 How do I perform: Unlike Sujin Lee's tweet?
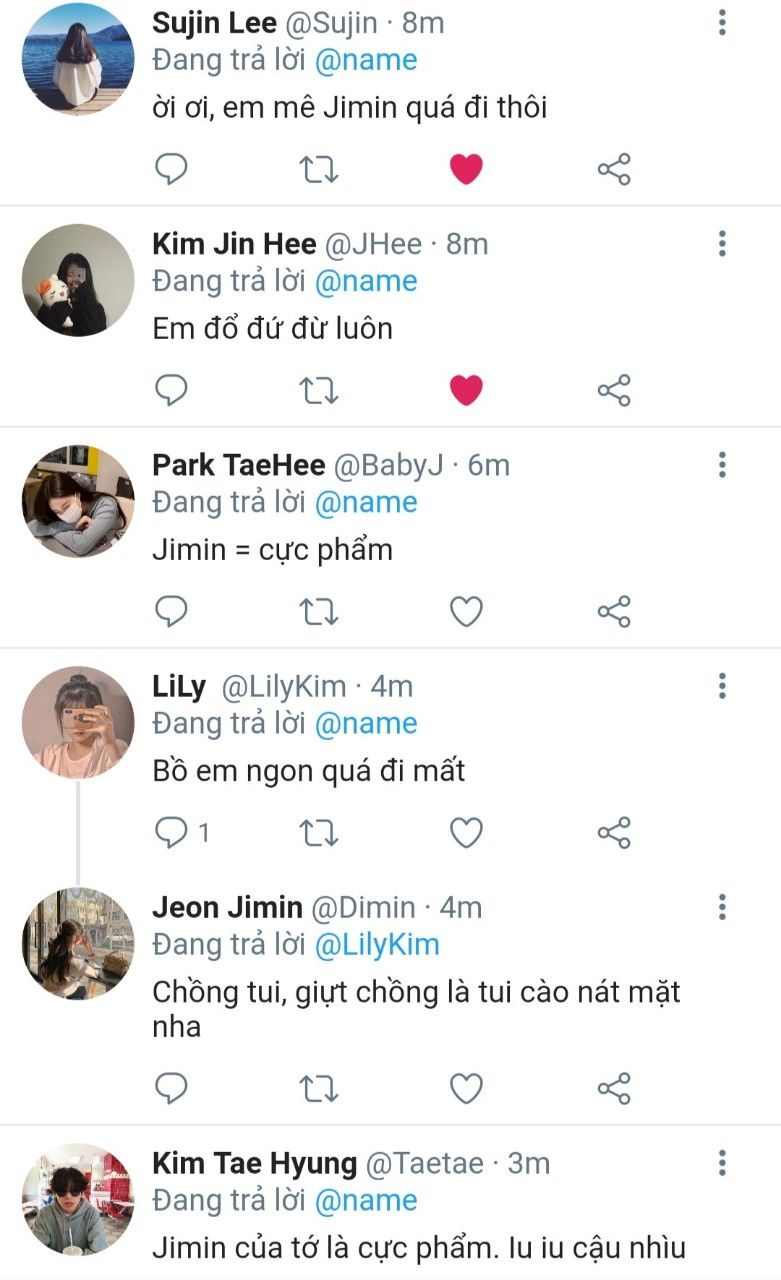[466, 169]
